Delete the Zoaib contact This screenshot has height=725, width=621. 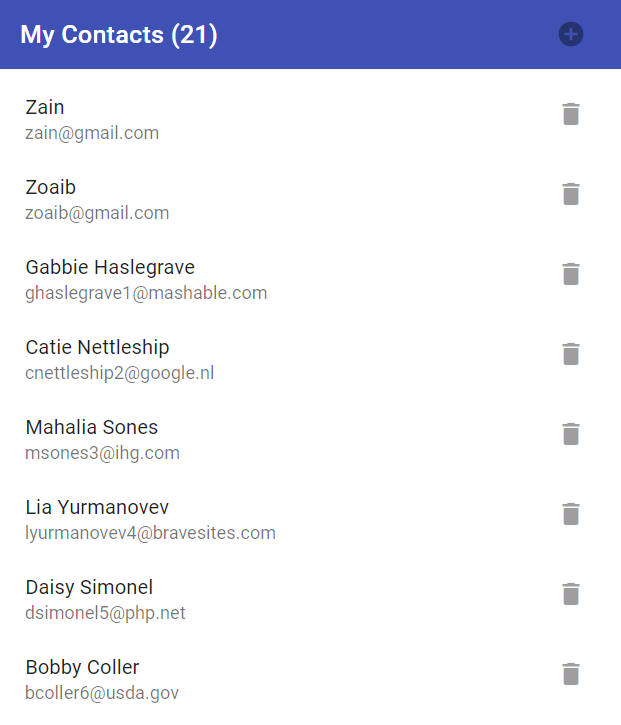pos(571,194)
